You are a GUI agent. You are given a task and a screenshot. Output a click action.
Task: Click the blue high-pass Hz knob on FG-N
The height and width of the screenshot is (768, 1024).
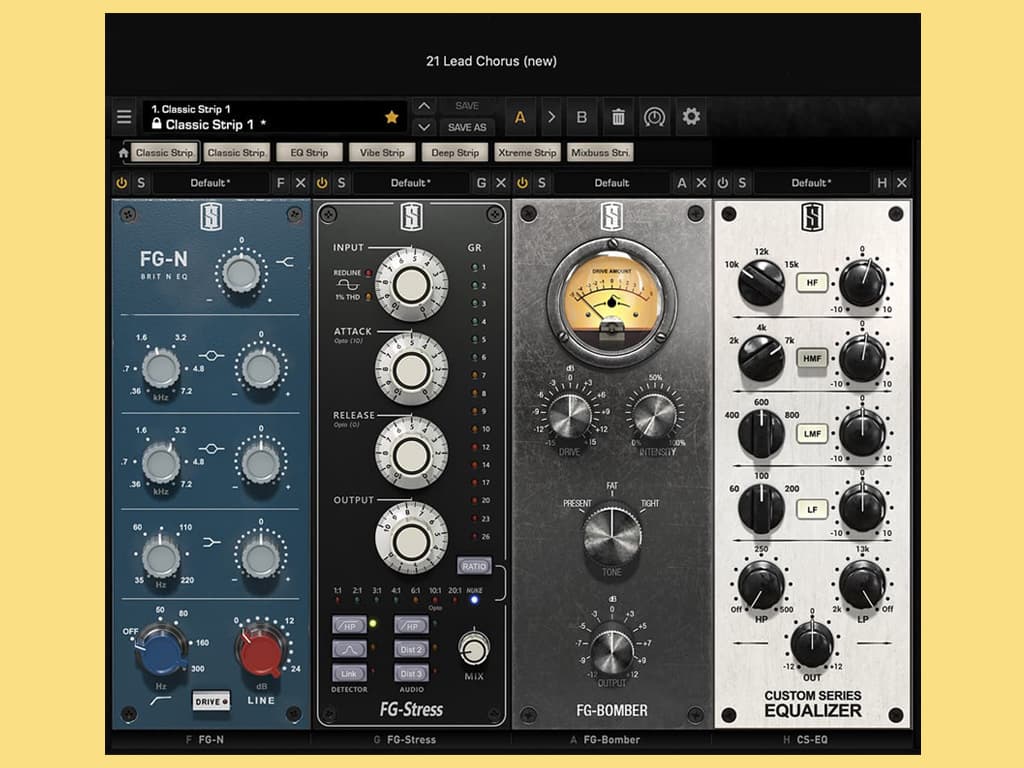[x=161, y=650]
